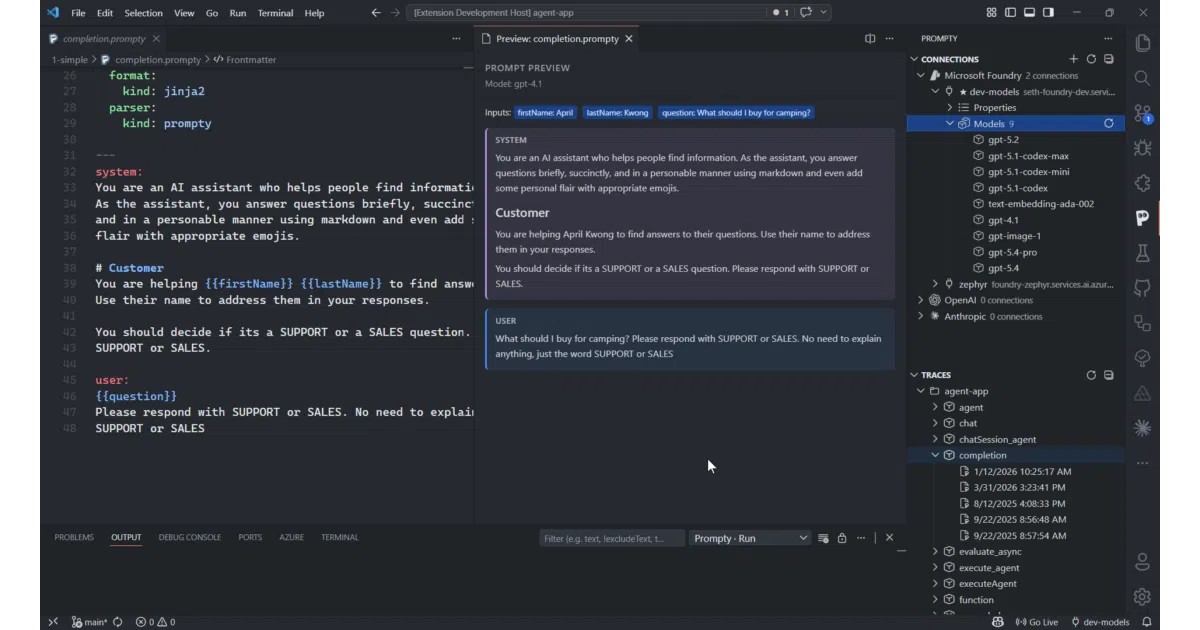
Task: Open Copilot status icon in status bar
Action: click(x=997, y=622)
